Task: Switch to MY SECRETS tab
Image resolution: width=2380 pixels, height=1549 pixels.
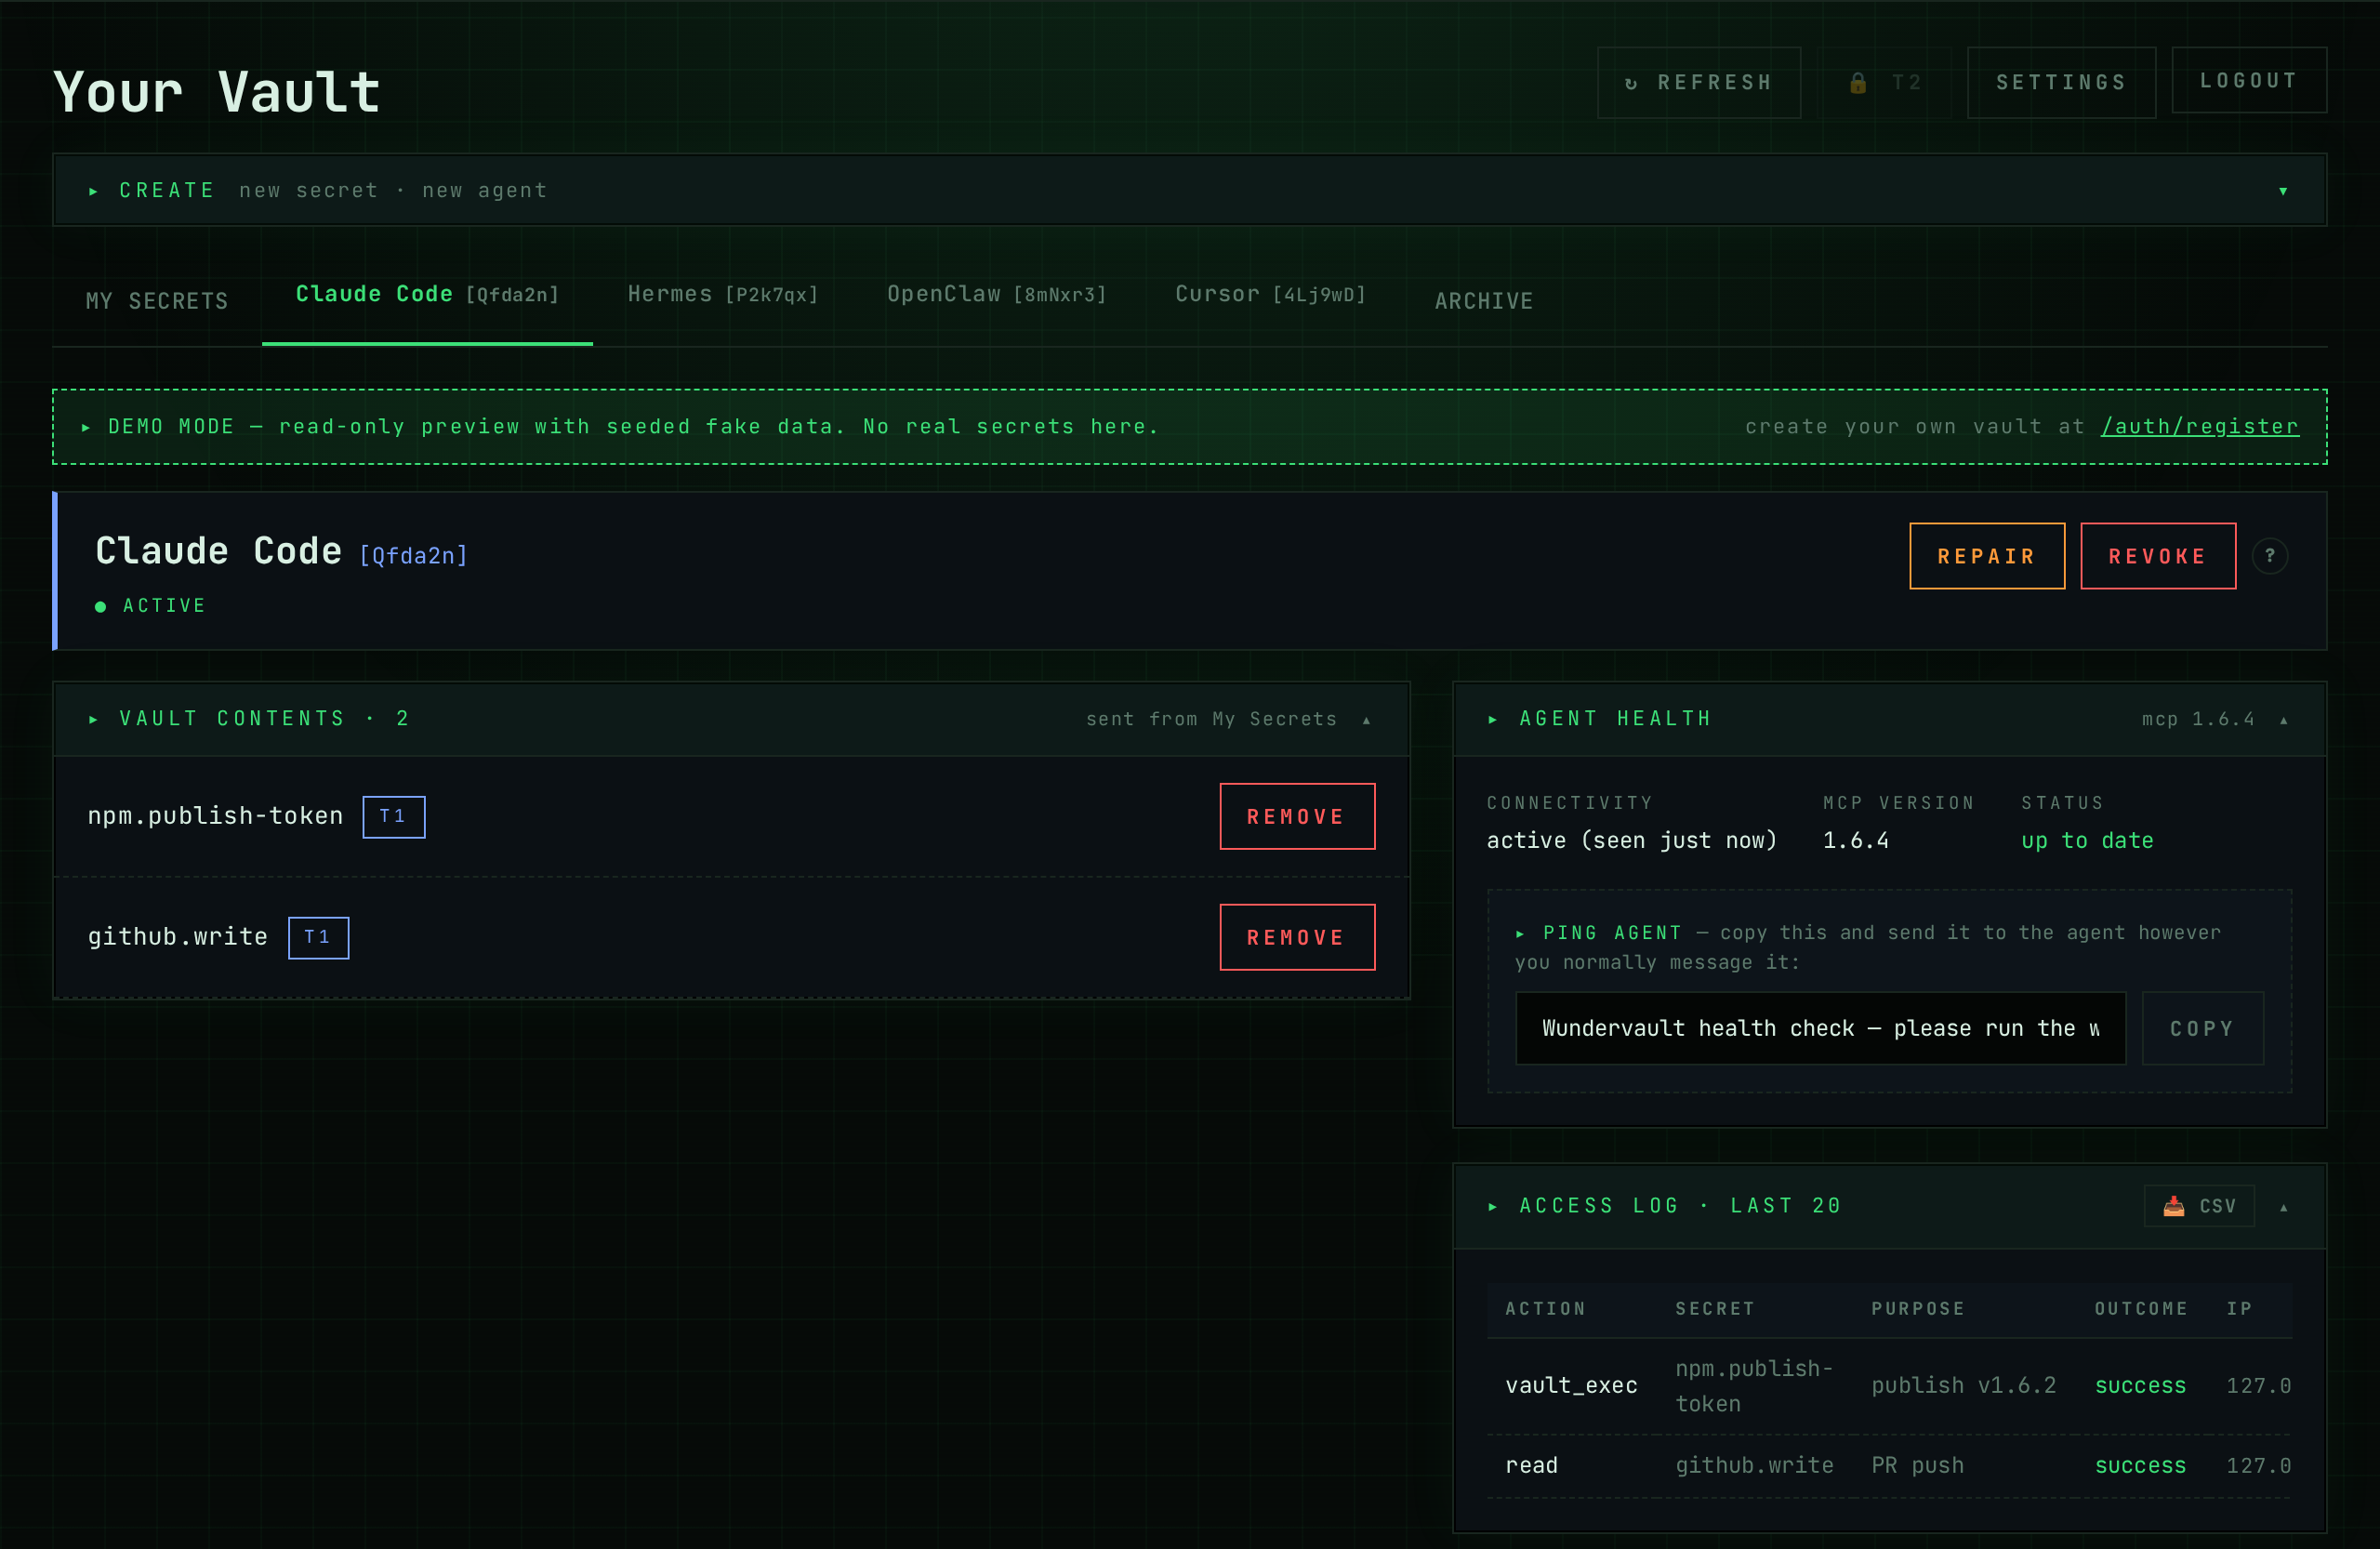Action: click(x=157, y=300)
